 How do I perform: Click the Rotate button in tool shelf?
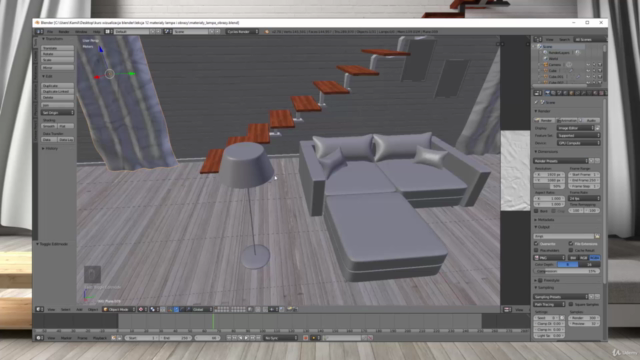58,54
